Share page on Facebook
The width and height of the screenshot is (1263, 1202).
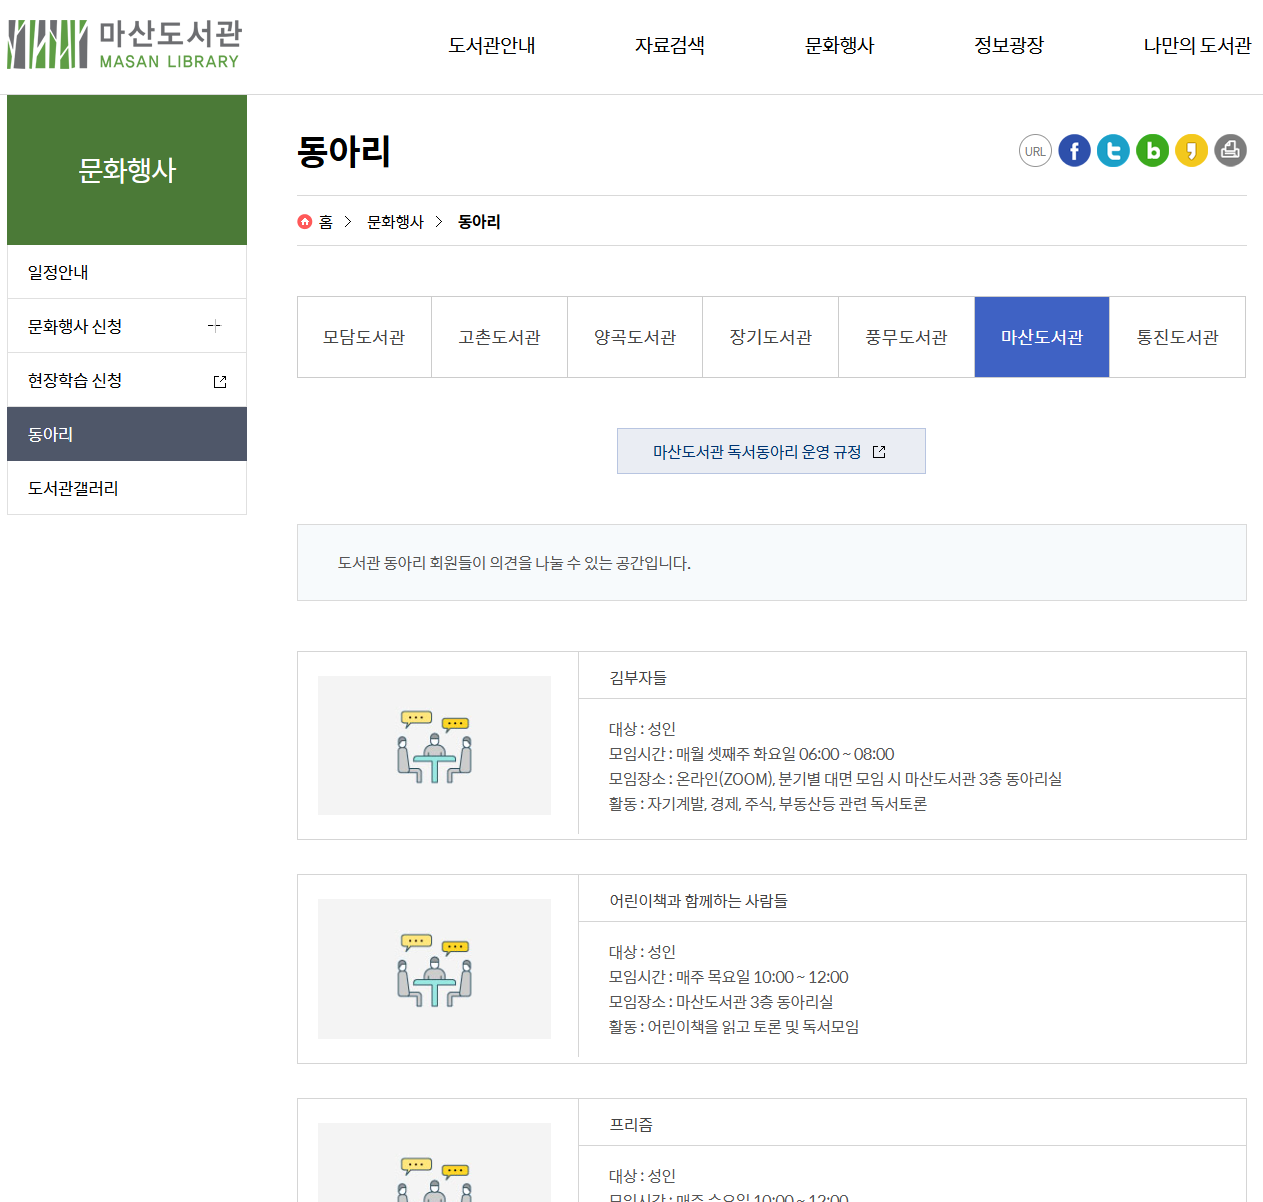[1074, 151]
